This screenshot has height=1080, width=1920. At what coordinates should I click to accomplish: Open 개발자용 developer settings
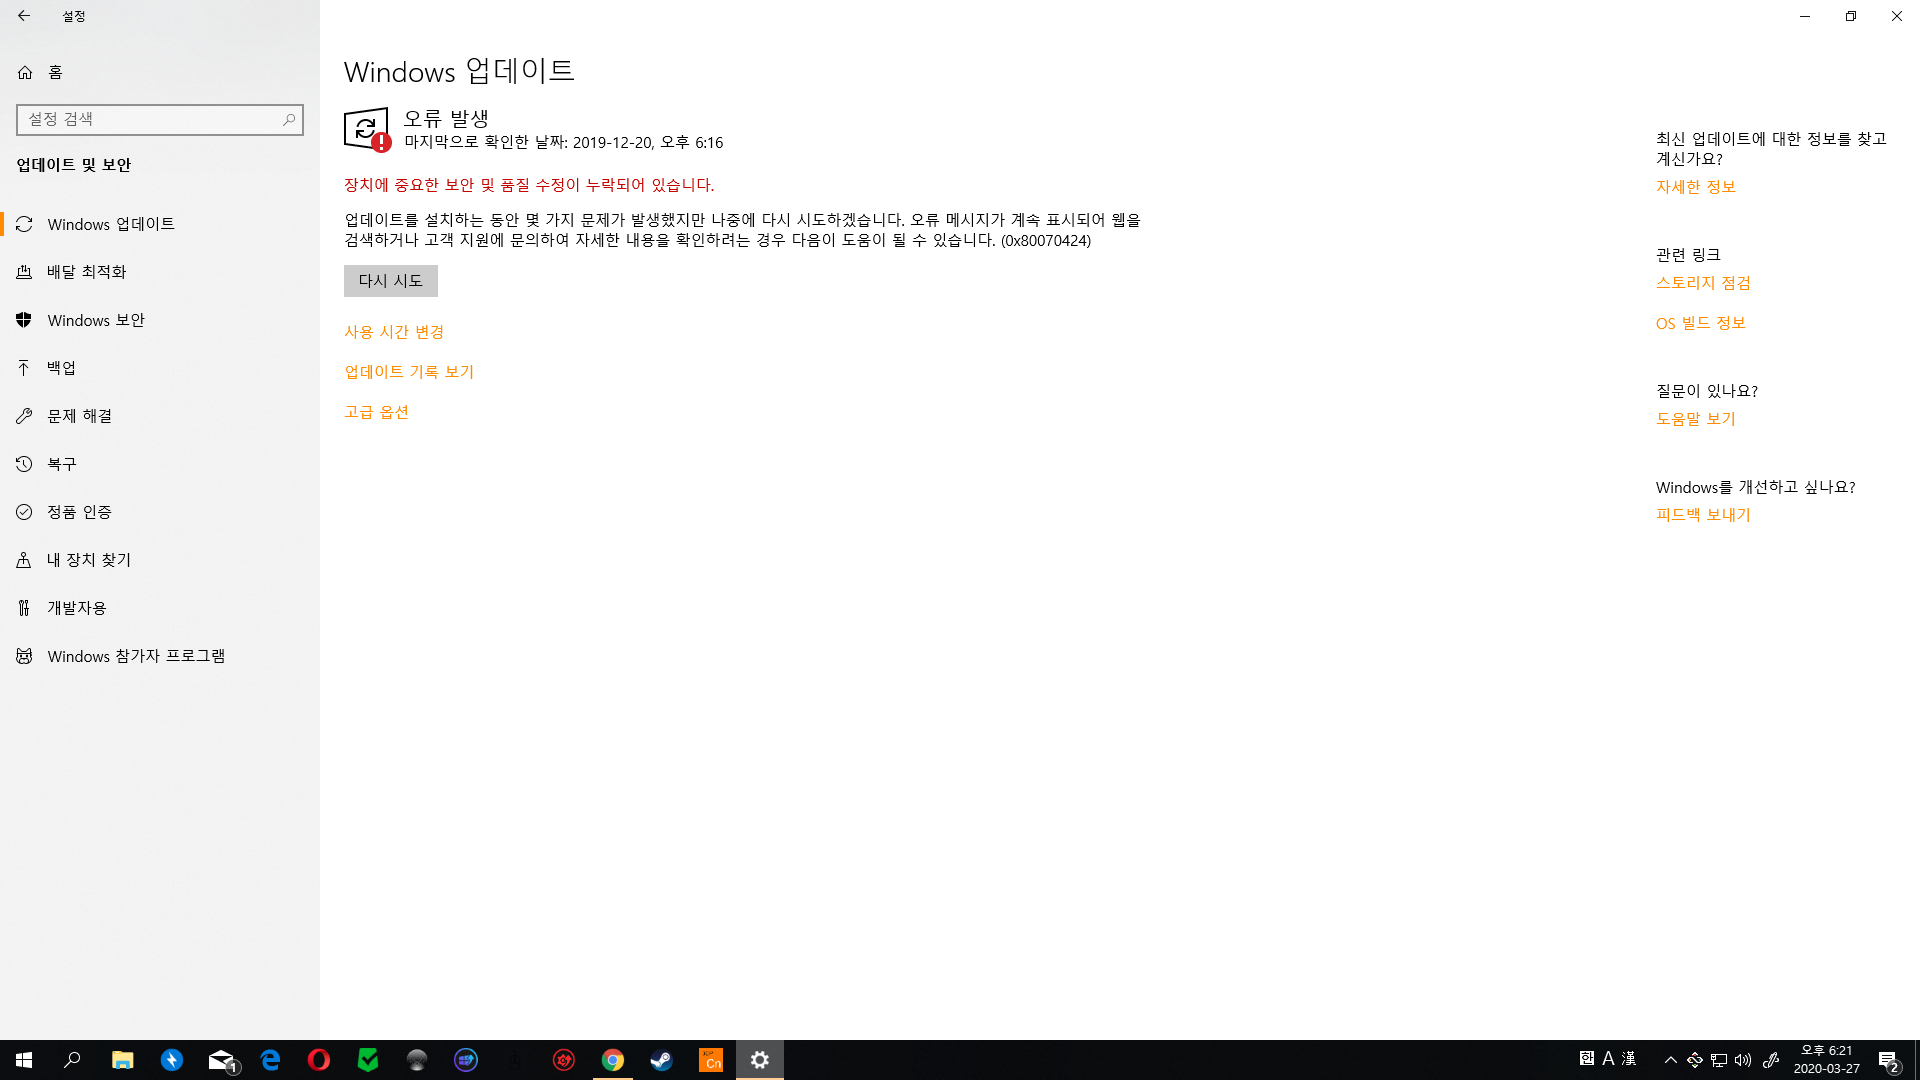pyautogui.click(x=76, y=608)
